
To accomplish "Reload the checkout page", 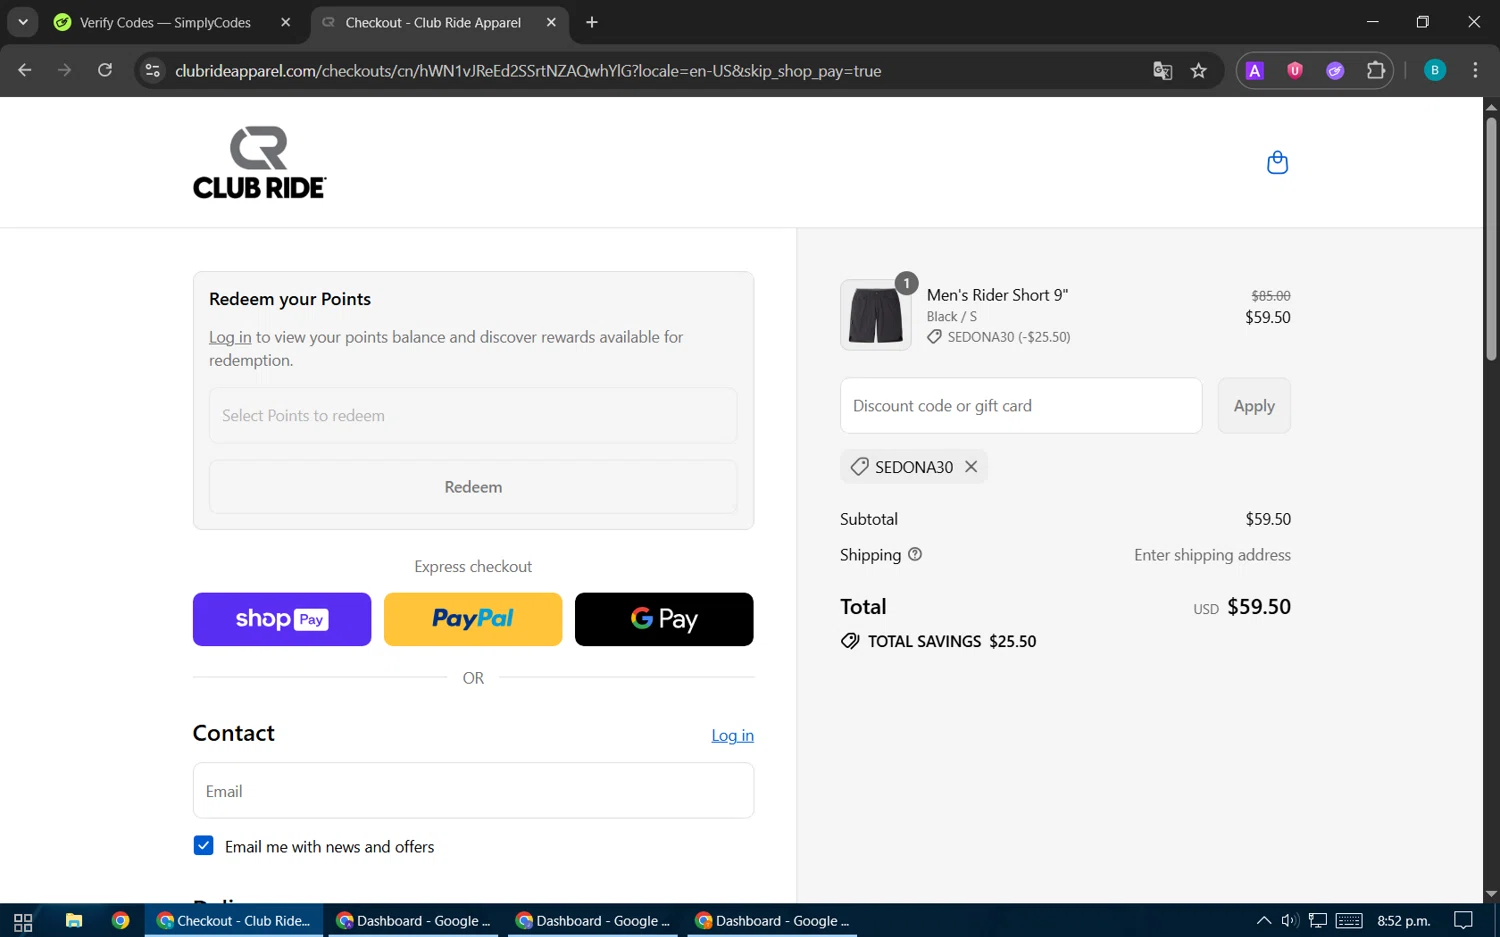I will (105, 70).
